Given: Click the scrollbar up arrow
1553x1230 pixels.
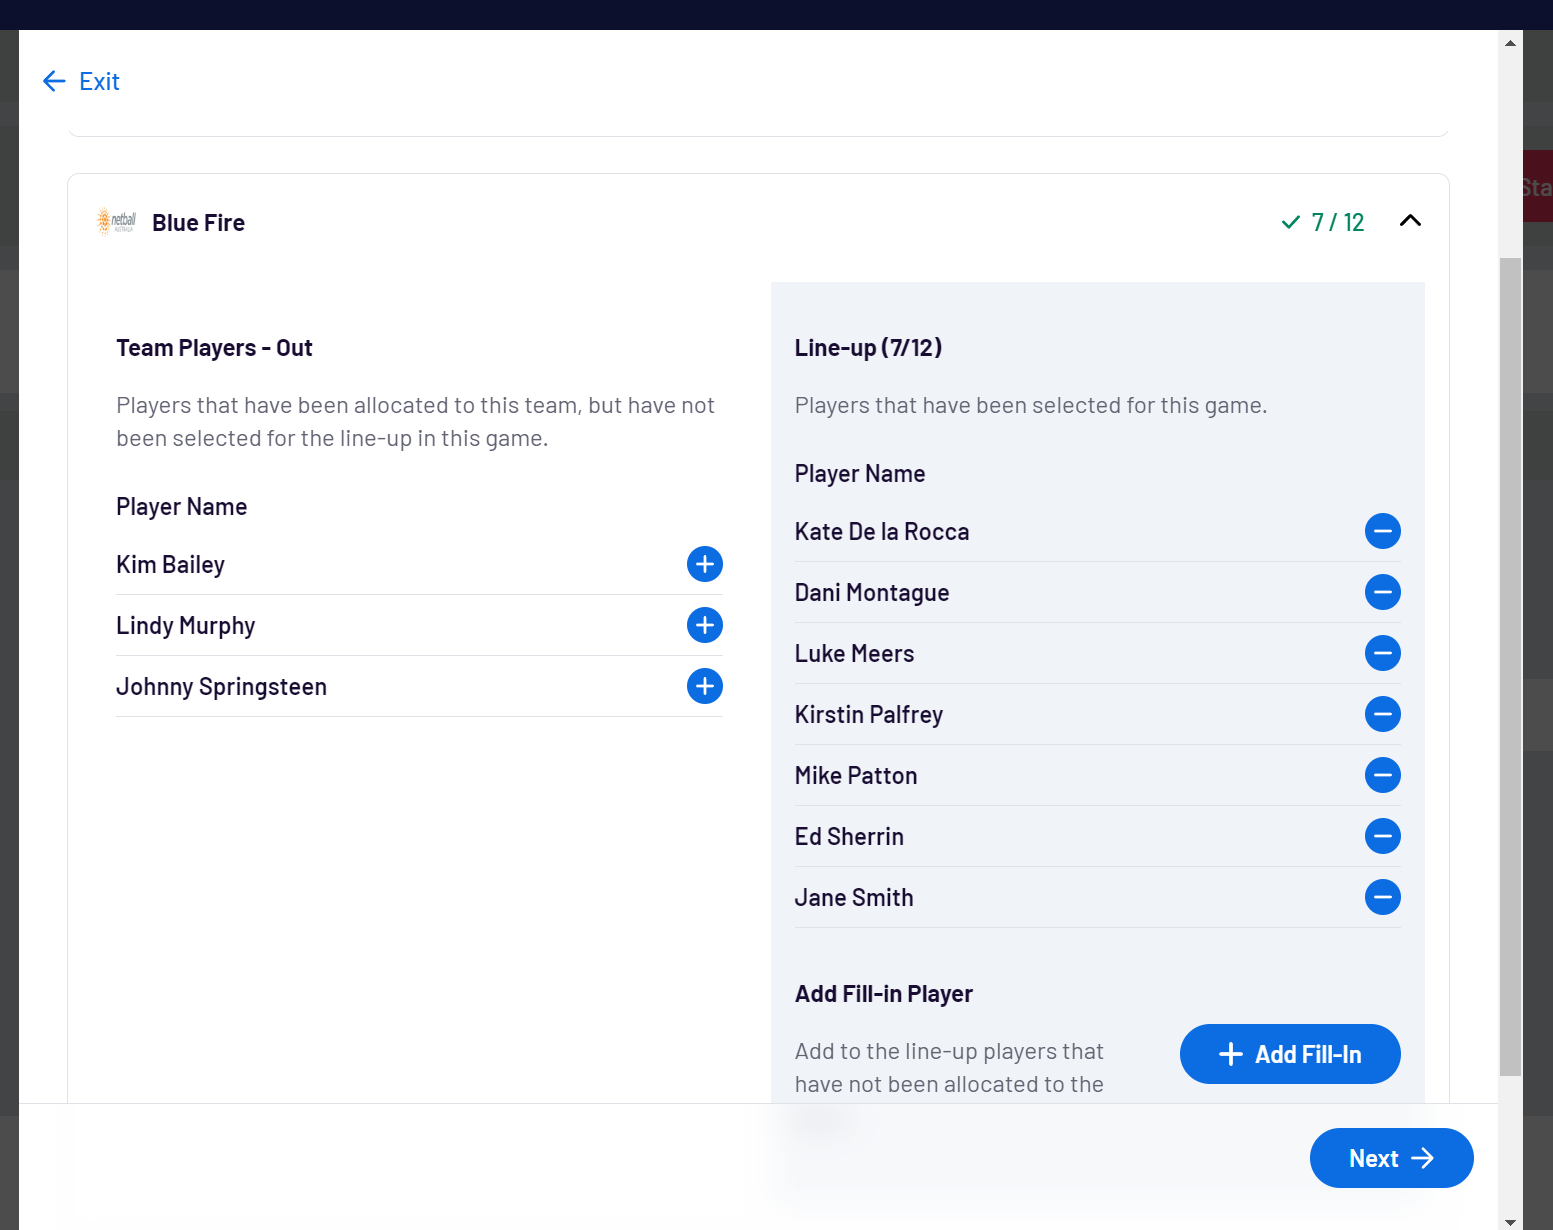Looking at the screenshot, I should point(1509,42).
